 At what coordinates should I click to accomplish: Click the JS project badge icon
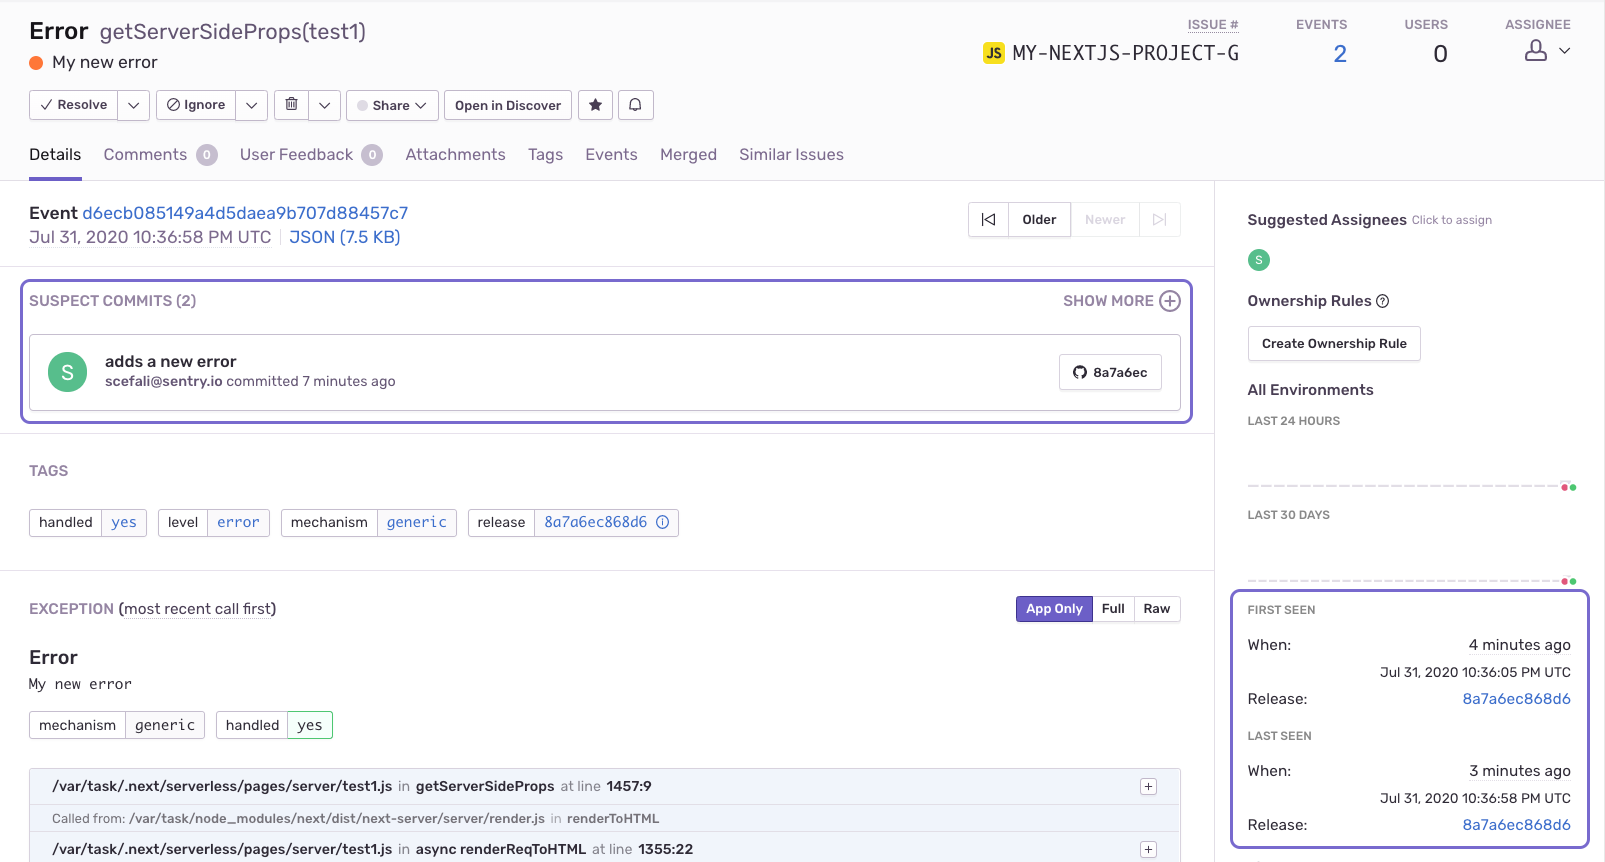click(x=994, y=53)
